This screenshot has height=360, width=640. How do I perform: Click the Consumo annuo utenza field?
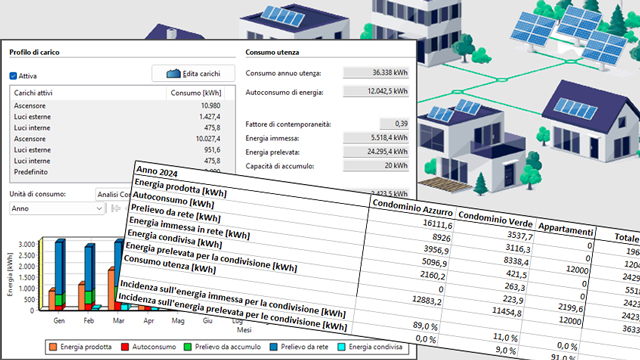pos(376,73)
